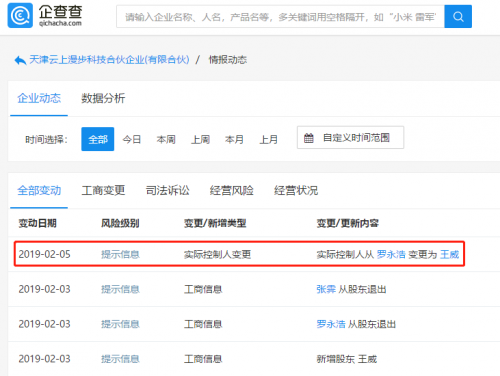Click the 2019-02-05 date cell
Screen dimensions: 500x376
pos(45,255)
